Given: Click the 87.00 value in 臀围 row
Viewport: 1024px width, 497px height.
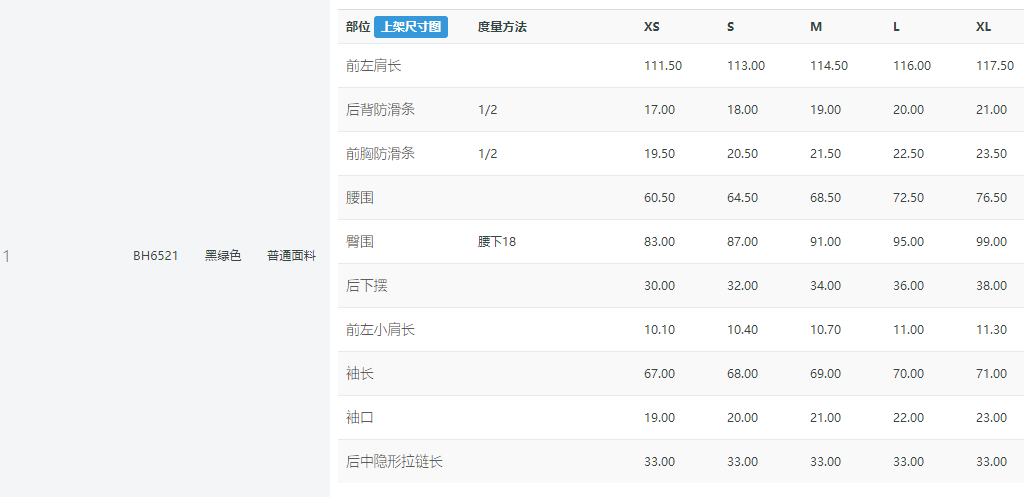Looking at the screenshot, I should point(743,242).
